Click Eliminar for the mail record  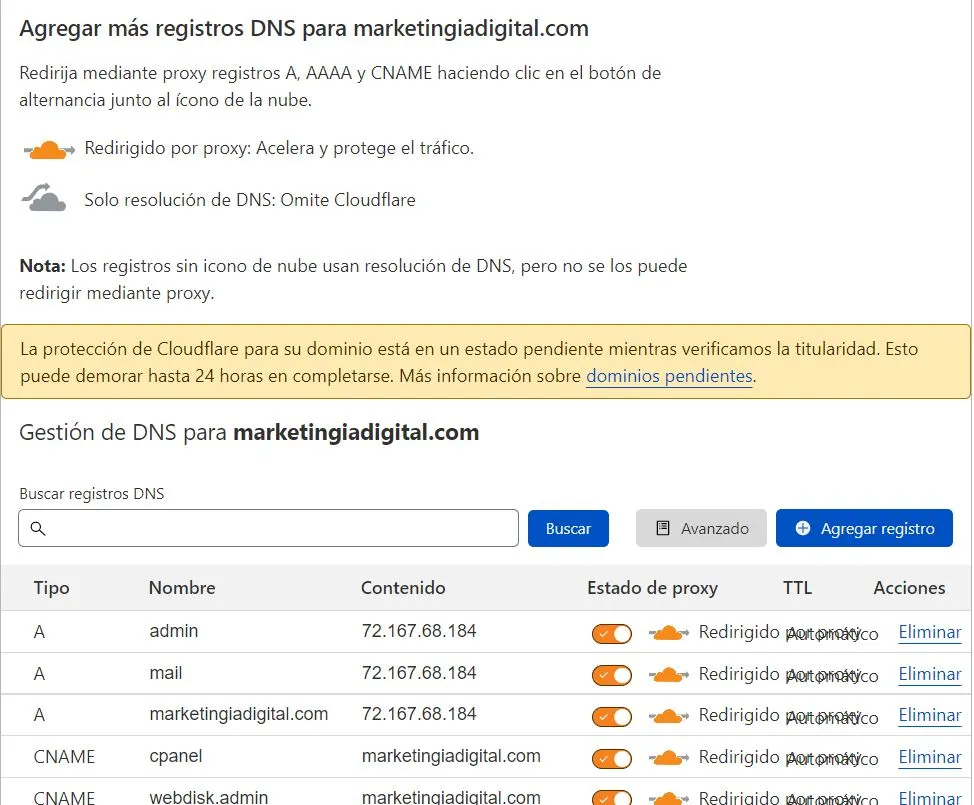(930, 674)
